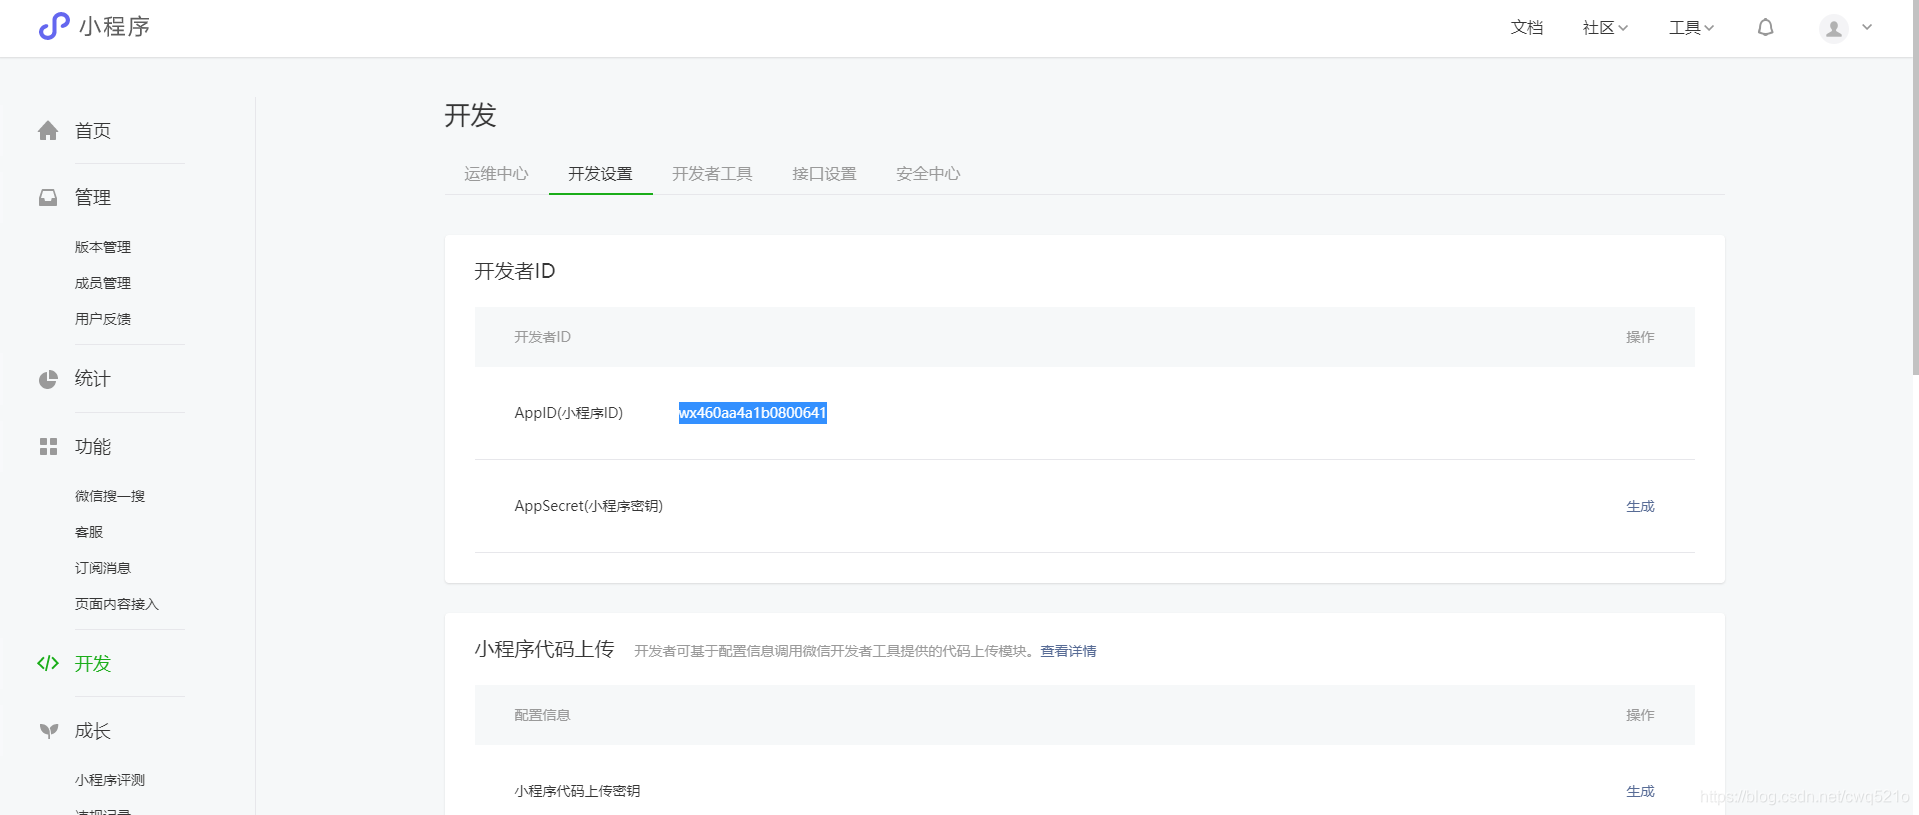Open 订阅消息 in sidebar

(103, 568)
